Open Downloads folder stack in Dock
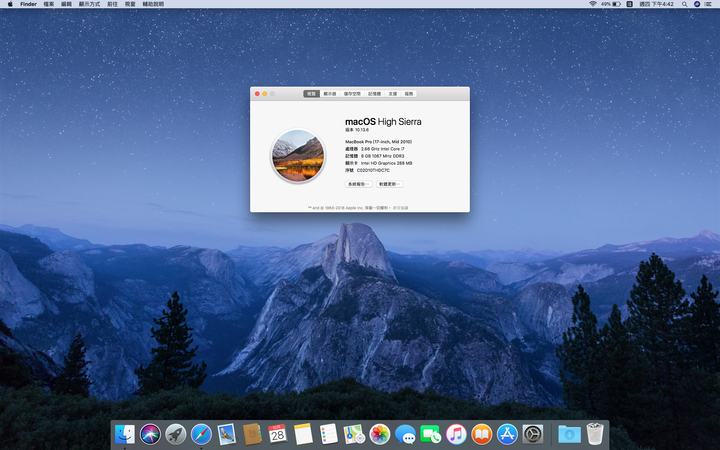Screen dimensions: 720x450 [x=569, y=434]
